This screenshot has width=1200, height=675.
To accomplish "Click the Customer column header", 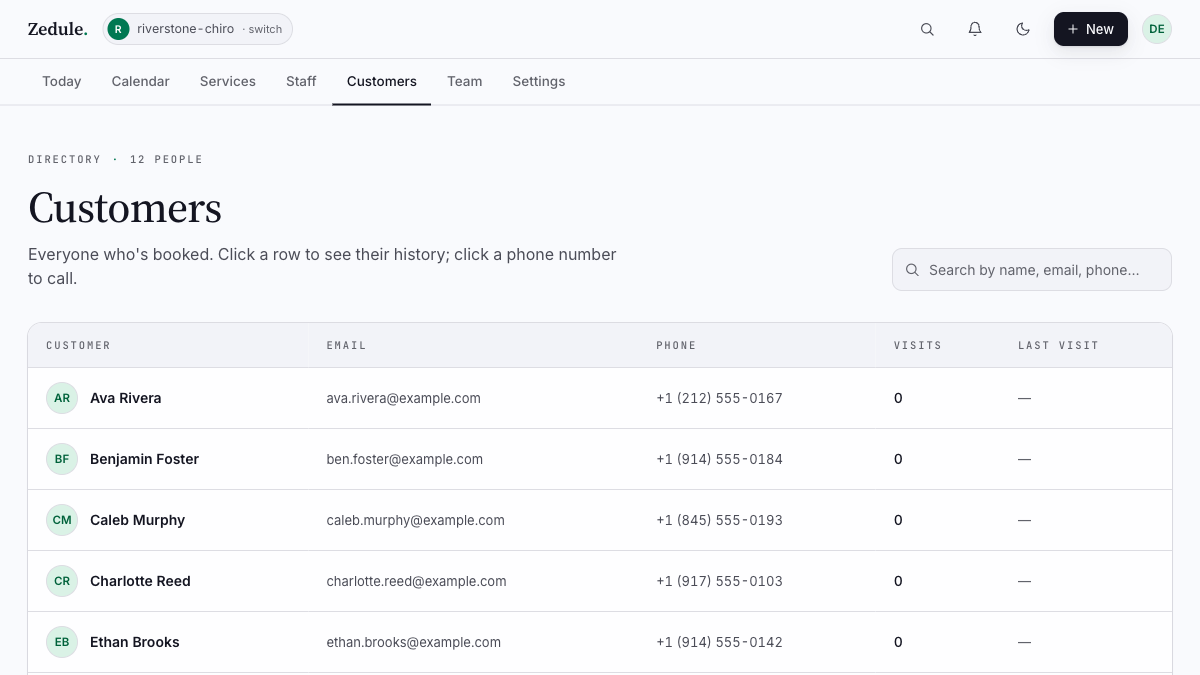I will (78, 345).
